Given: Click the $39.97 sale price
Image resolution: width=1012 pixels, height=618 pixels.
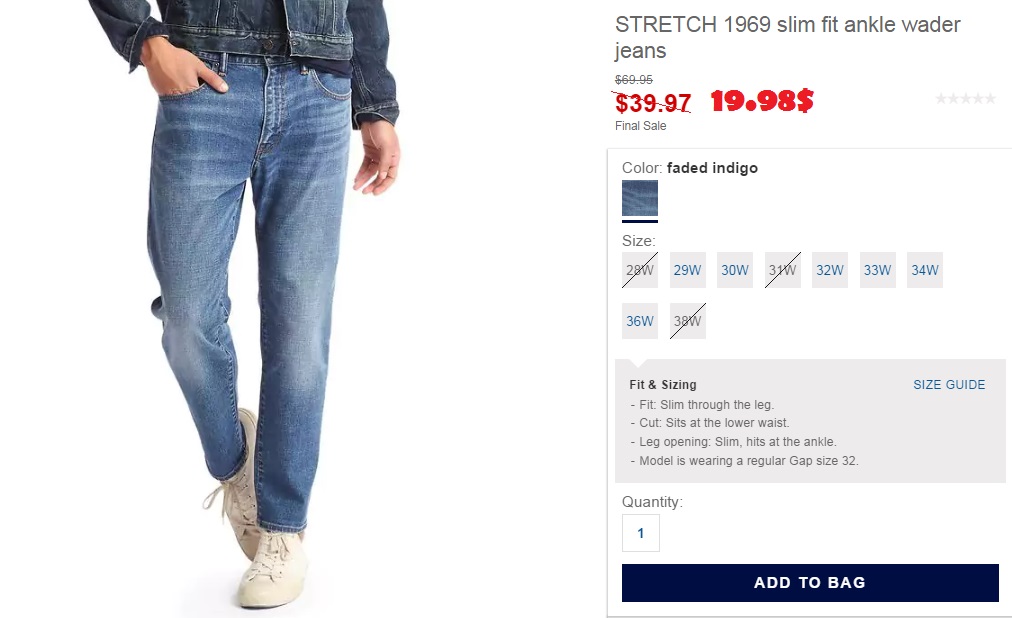Looking at the screenshot, I should pyautogui.click(x=653, y=103).
